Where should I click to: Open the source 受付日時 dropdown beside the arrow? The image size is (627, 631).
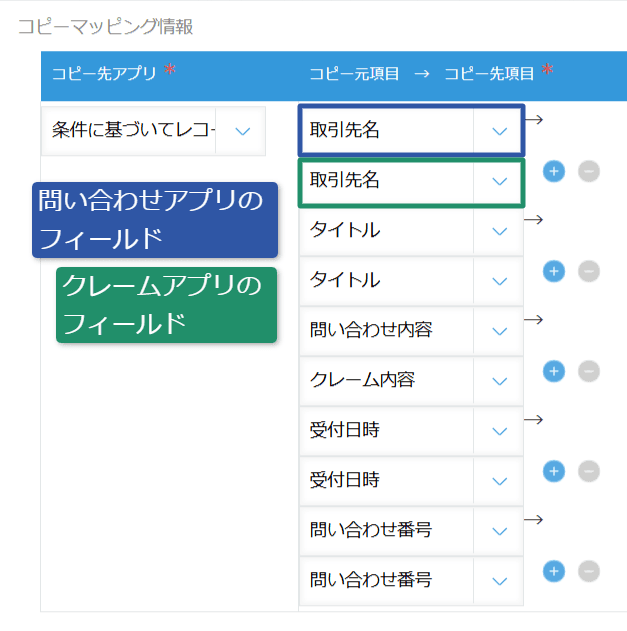[x=411, y=431]
